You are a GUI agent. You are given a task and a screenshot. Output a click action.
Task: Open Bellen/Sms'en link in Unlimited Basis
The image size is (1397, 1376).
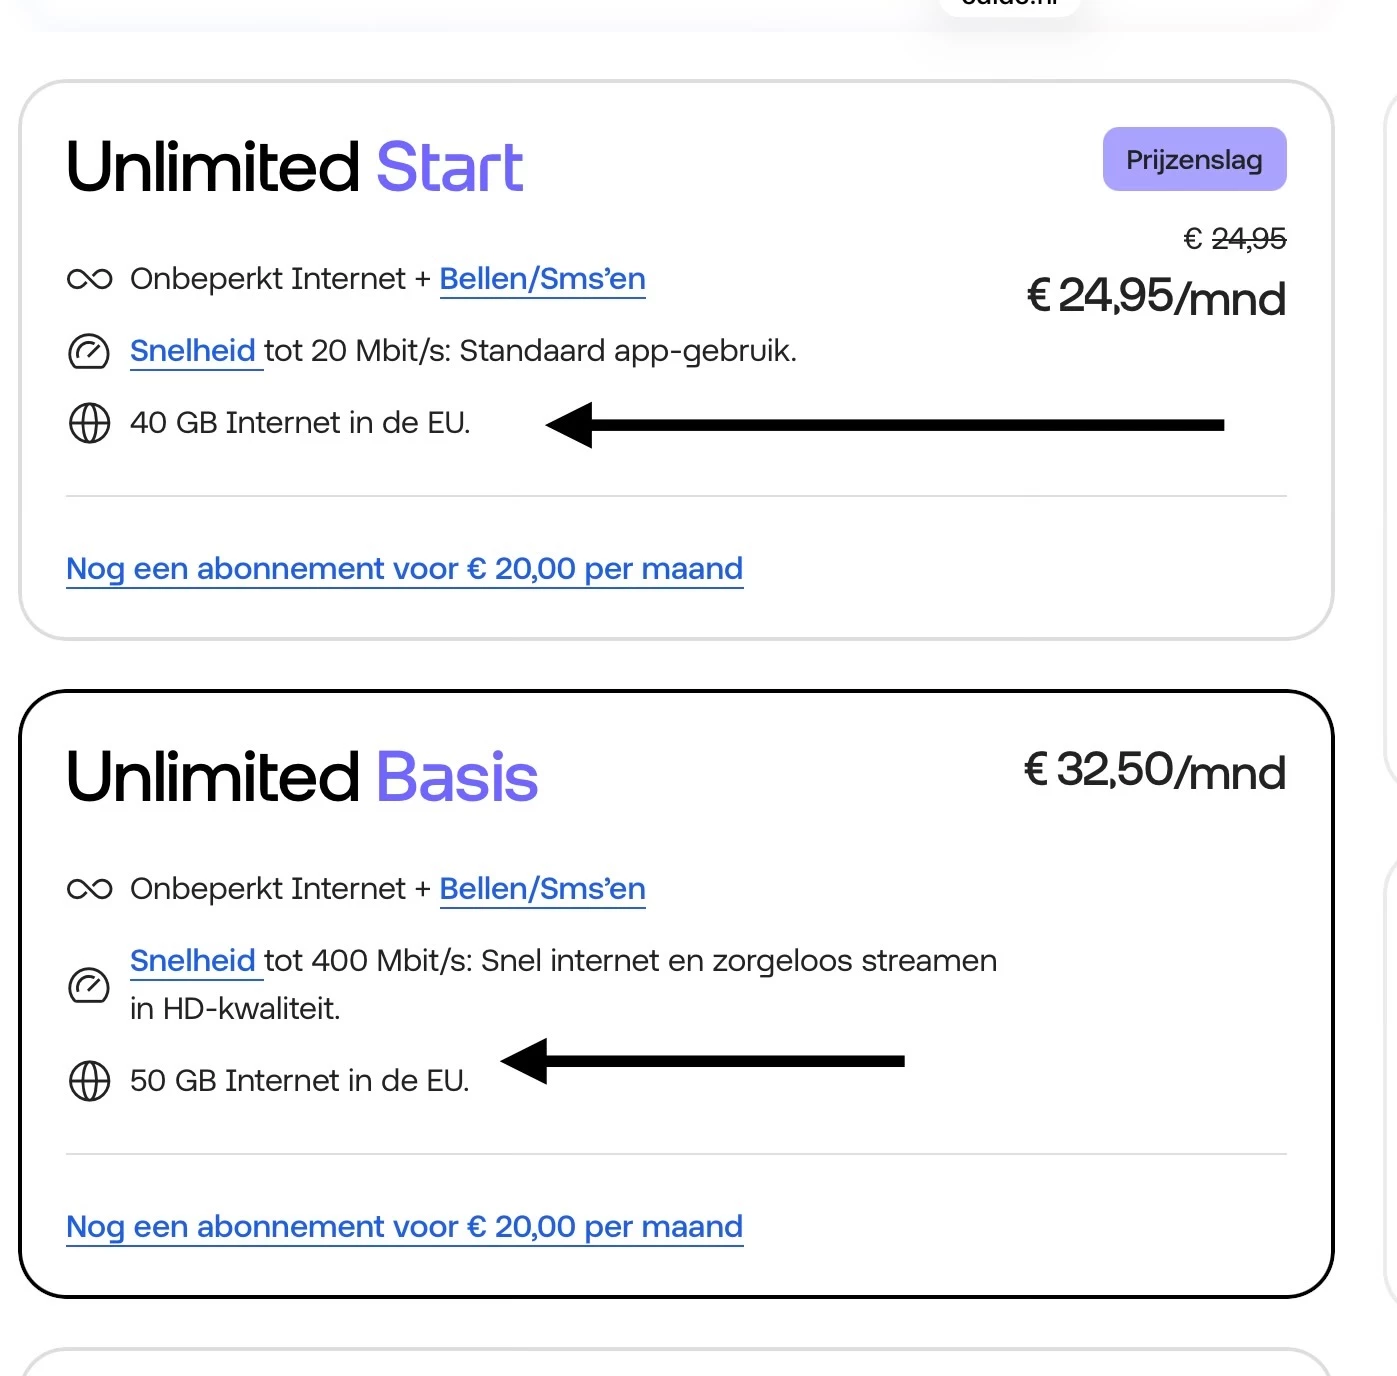pos(542,889)
